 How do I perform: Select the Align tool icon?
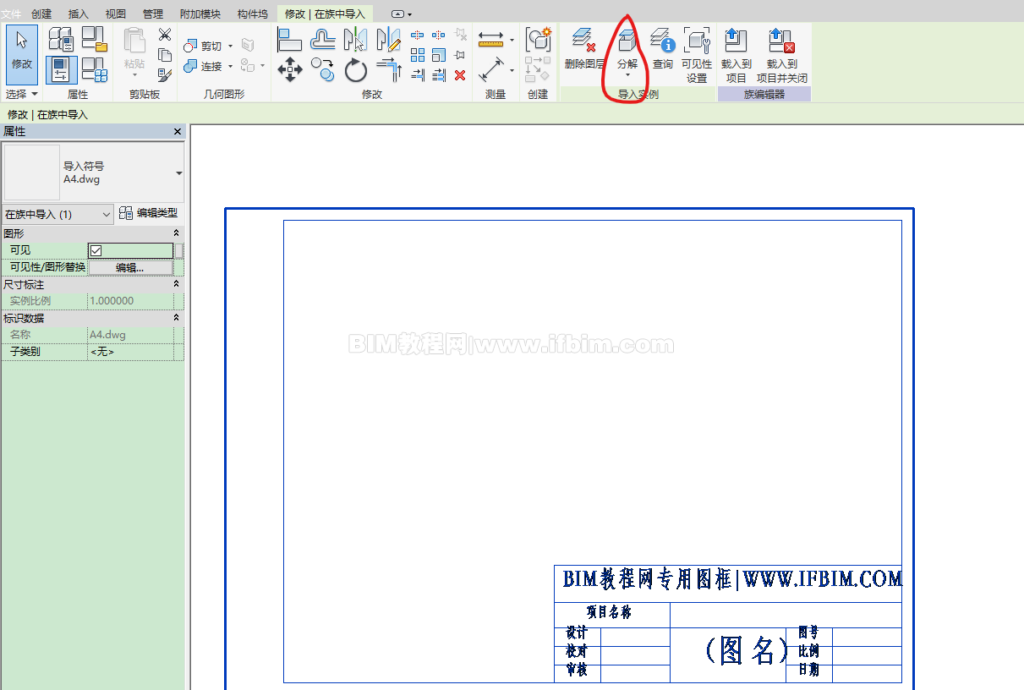289,39
